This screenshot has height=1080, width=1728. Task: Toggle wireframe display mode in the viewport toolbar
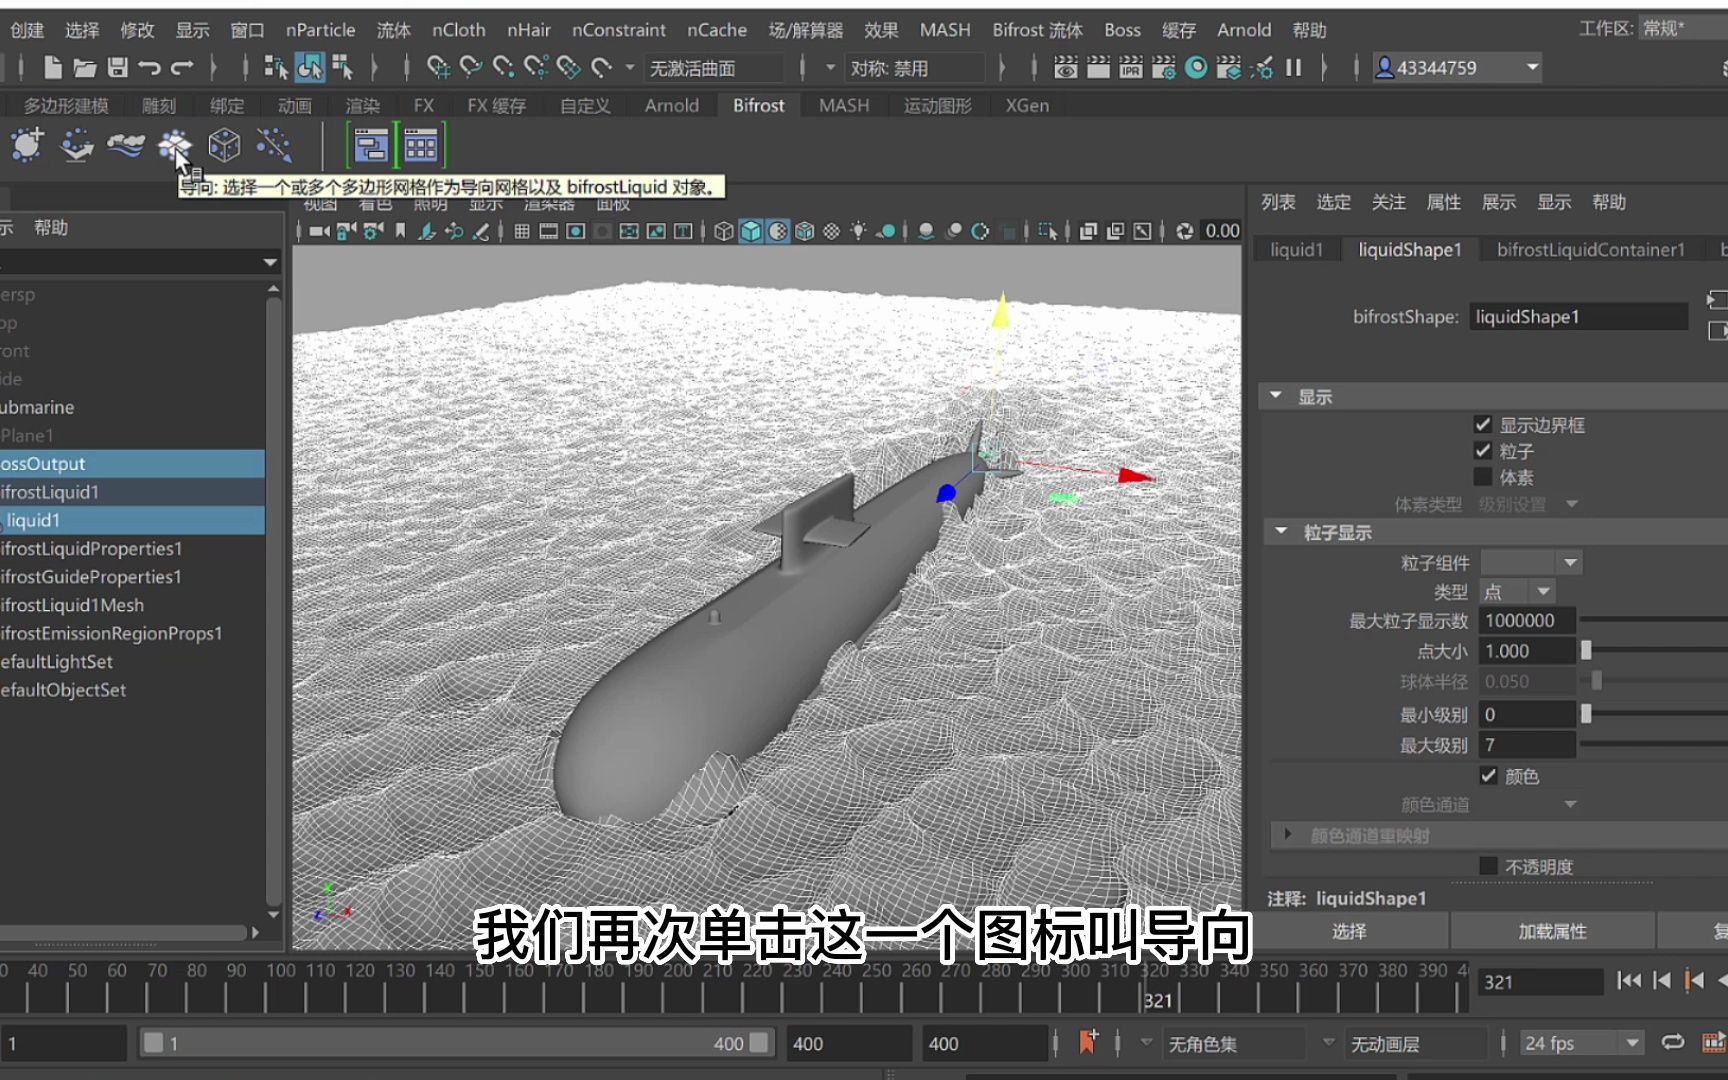click(723, 230)
